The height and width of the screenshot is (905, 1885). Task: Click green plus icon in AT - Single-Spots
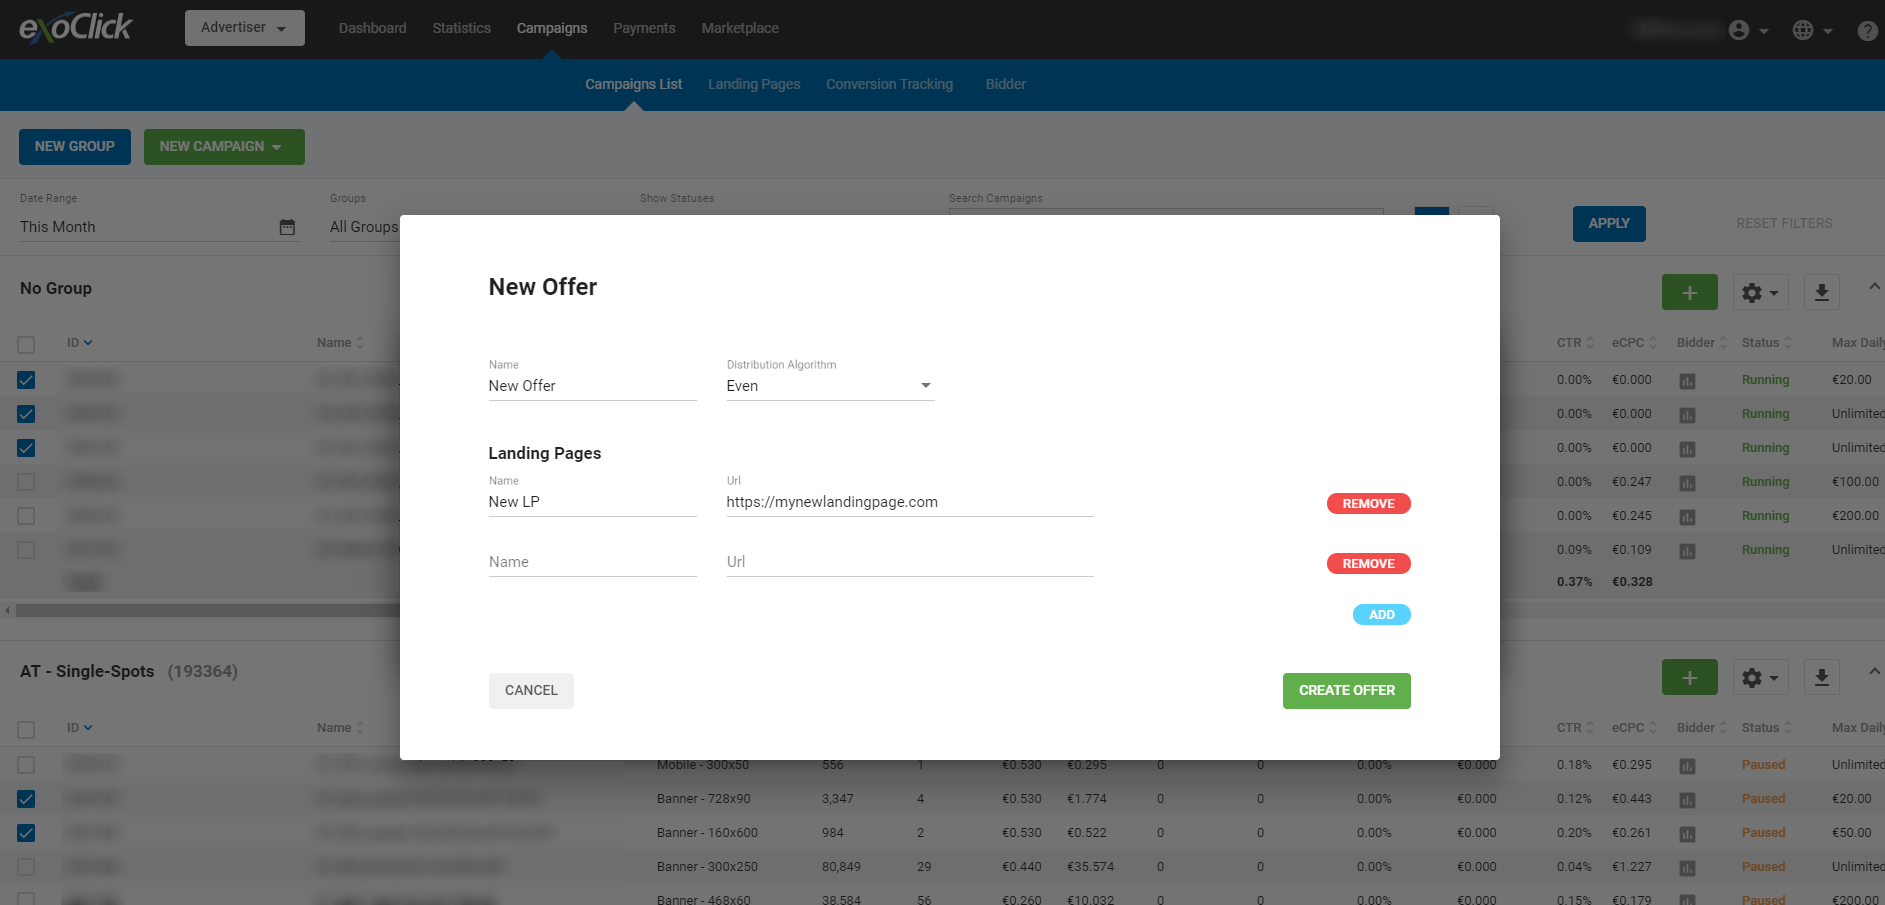(x=1689, y=677)
